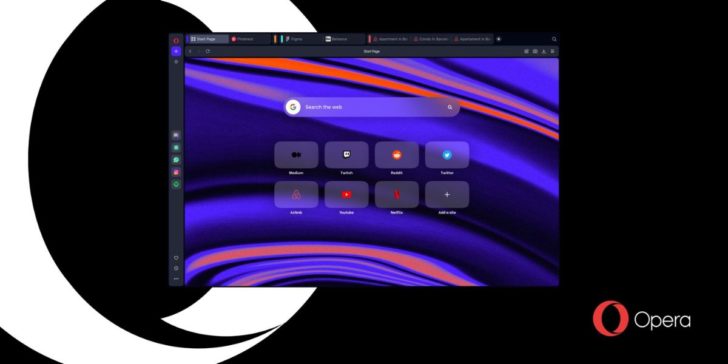Open the Easy Setup menu icon

pyautogui.click(x=552, y=52)
